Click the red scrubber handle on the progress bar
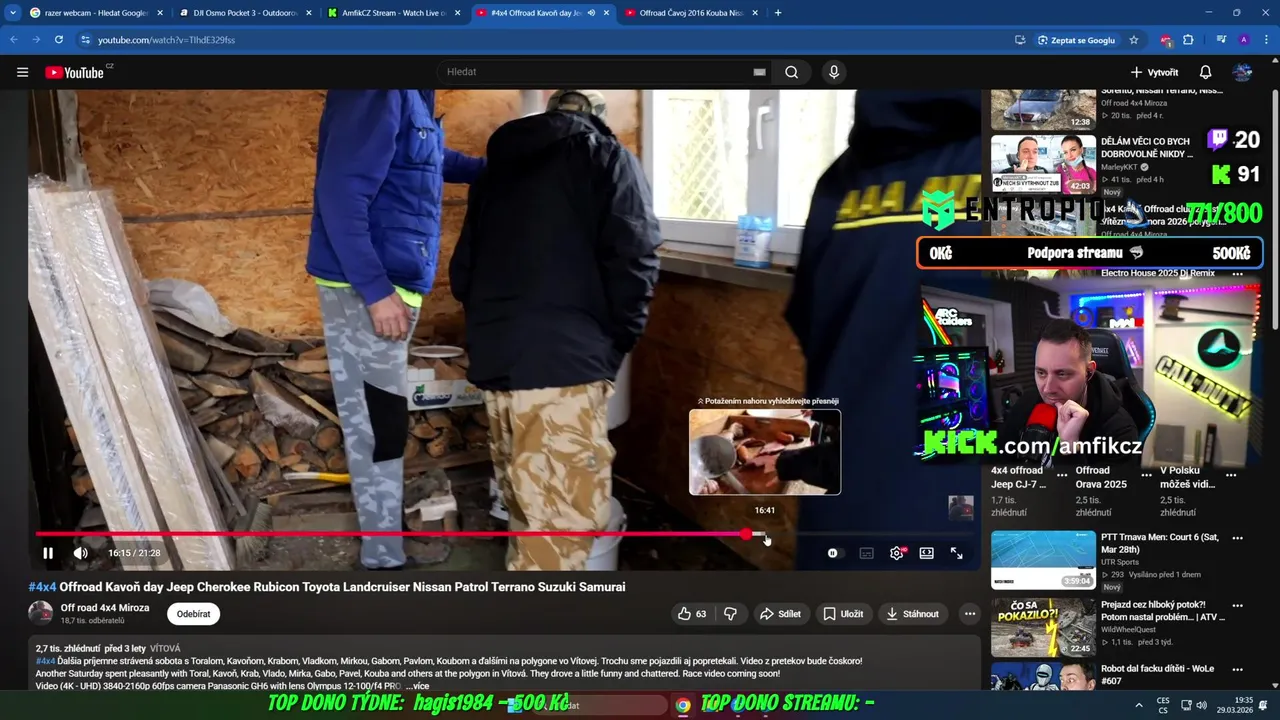The width and height of the screenshot is (1280, 720). click(746, 534)
